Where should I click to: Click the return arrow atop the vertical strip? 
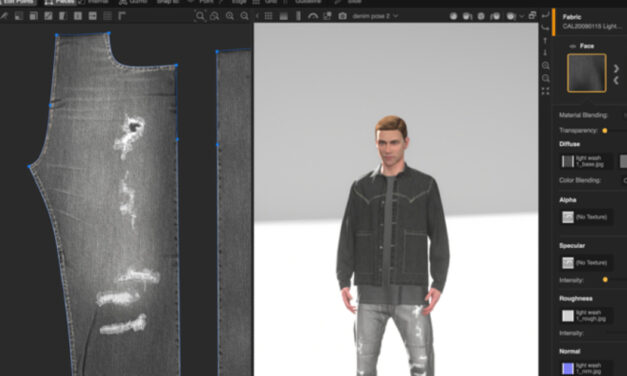(545, 15)
